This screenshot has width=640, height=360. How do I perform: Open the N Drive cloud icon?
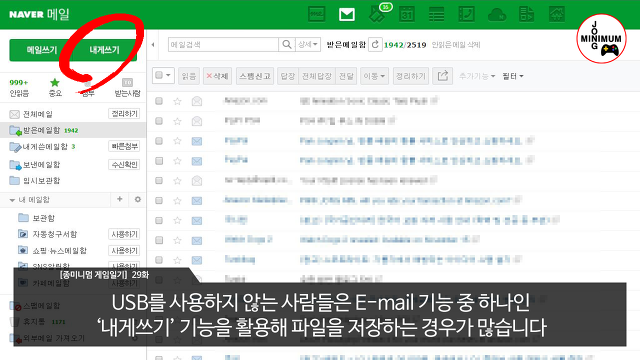click(x=497, y=15)
